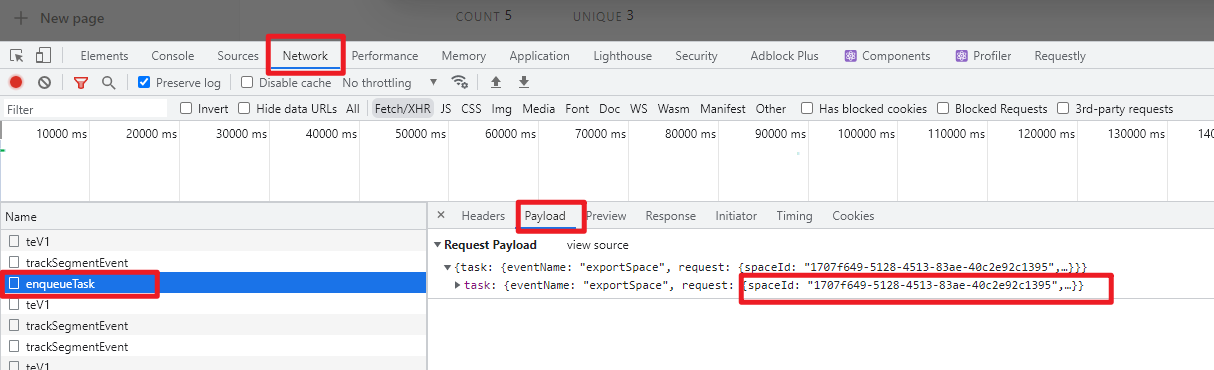Filter requests by WS
Viewport: 1214px width, 370px height.
638,109
